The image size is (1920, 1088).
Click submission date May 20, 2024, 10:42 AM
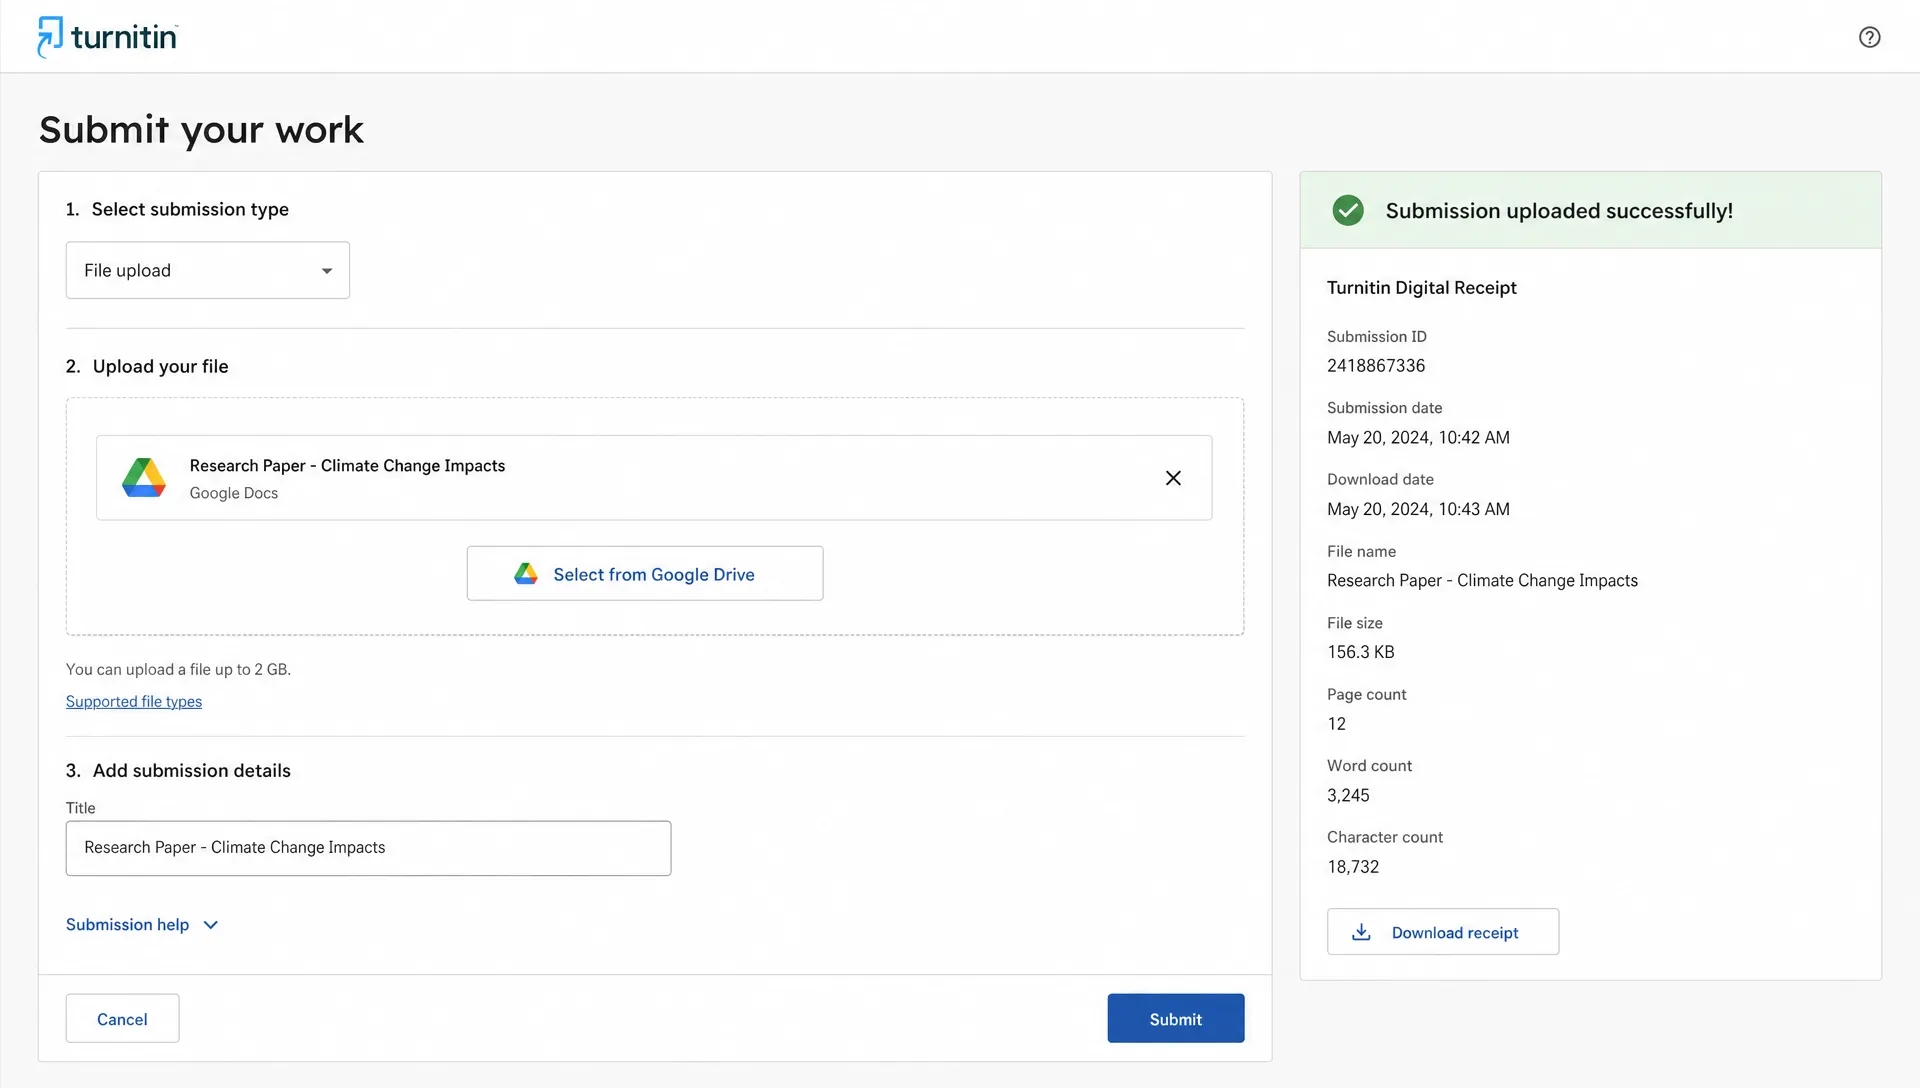tap(1418, 438)
